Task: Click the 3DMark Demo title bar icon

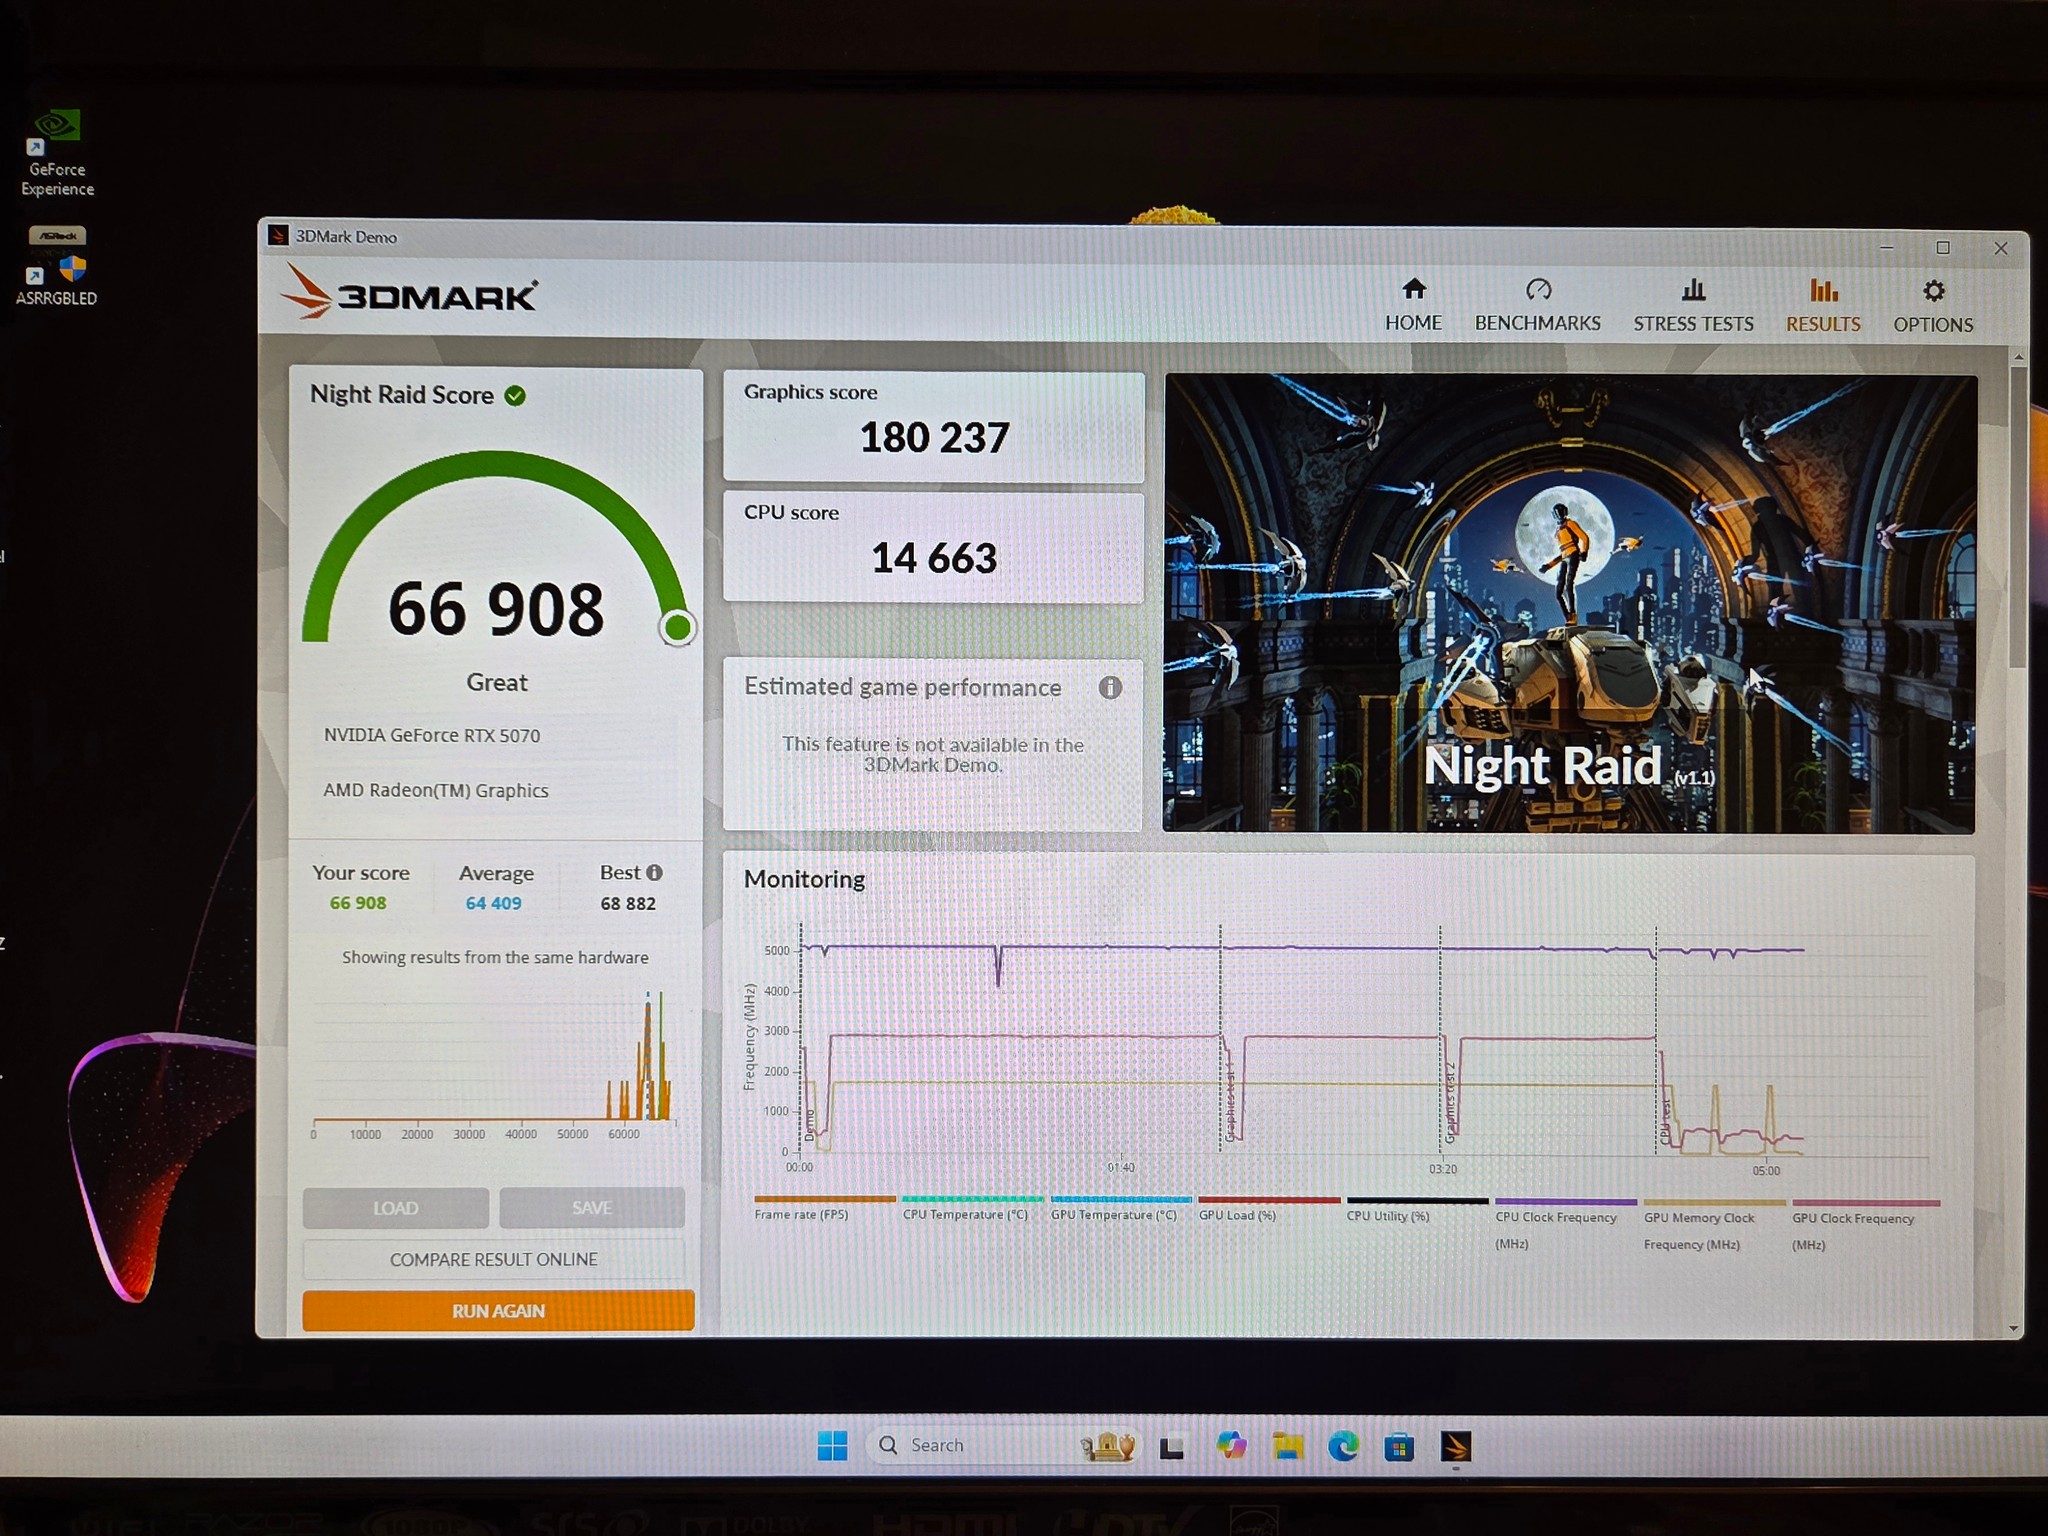Action: tap(278, 236)
